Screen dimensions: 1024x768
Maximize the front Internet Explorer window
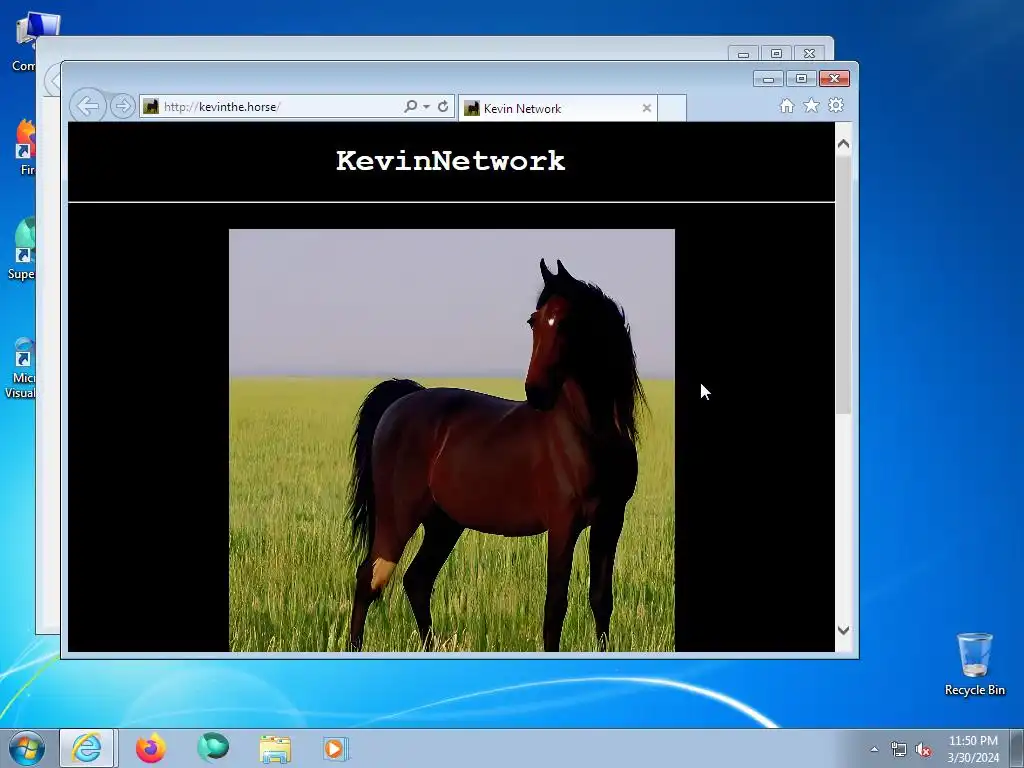(x=801, y=79)
